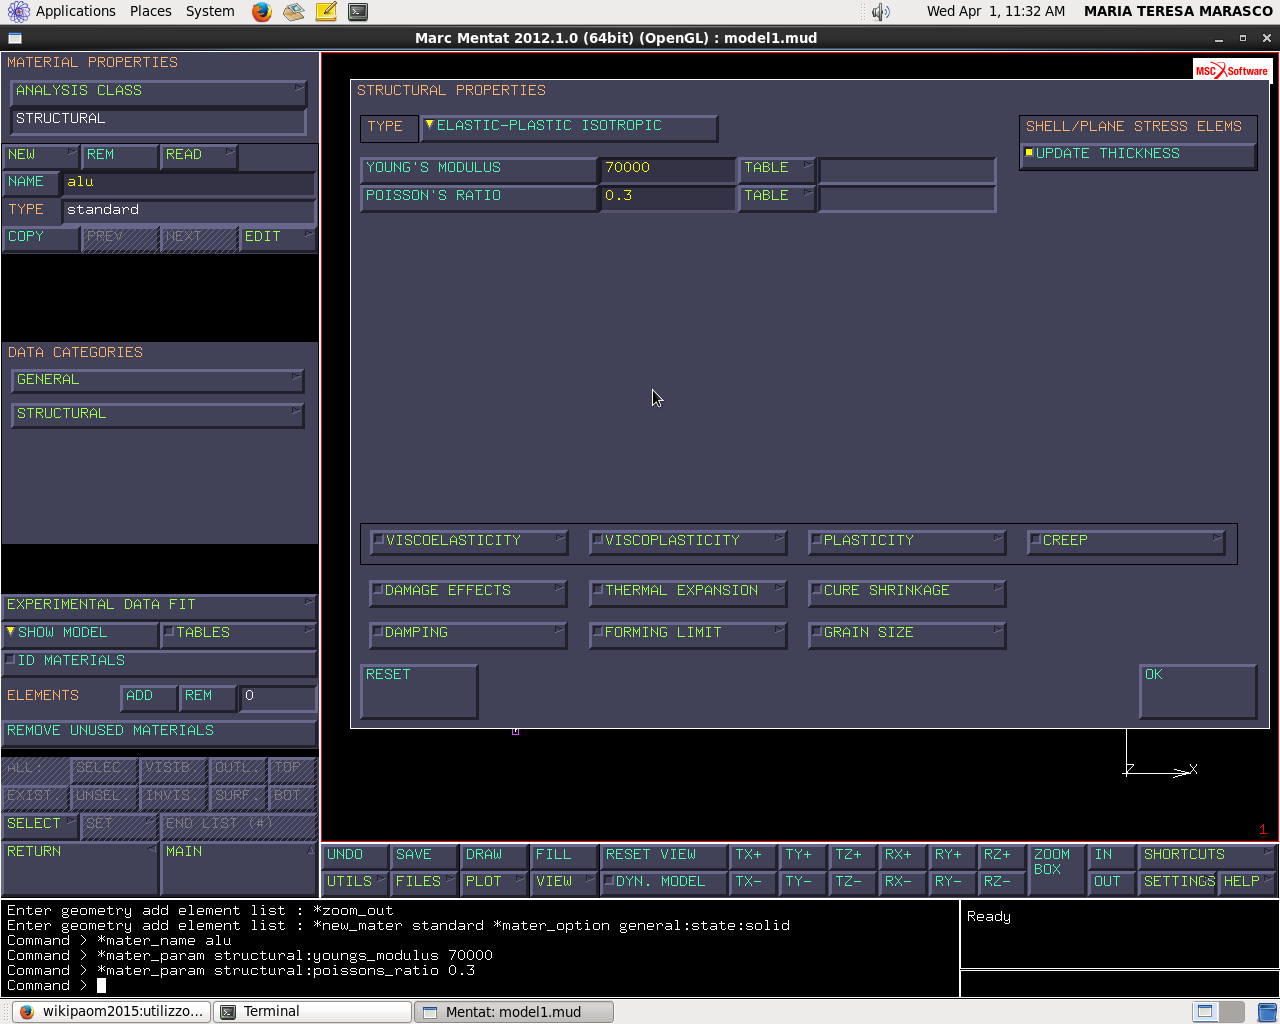Click the ZOOM BOX button
1280x1024 pixels.
tap(1058, 869)
